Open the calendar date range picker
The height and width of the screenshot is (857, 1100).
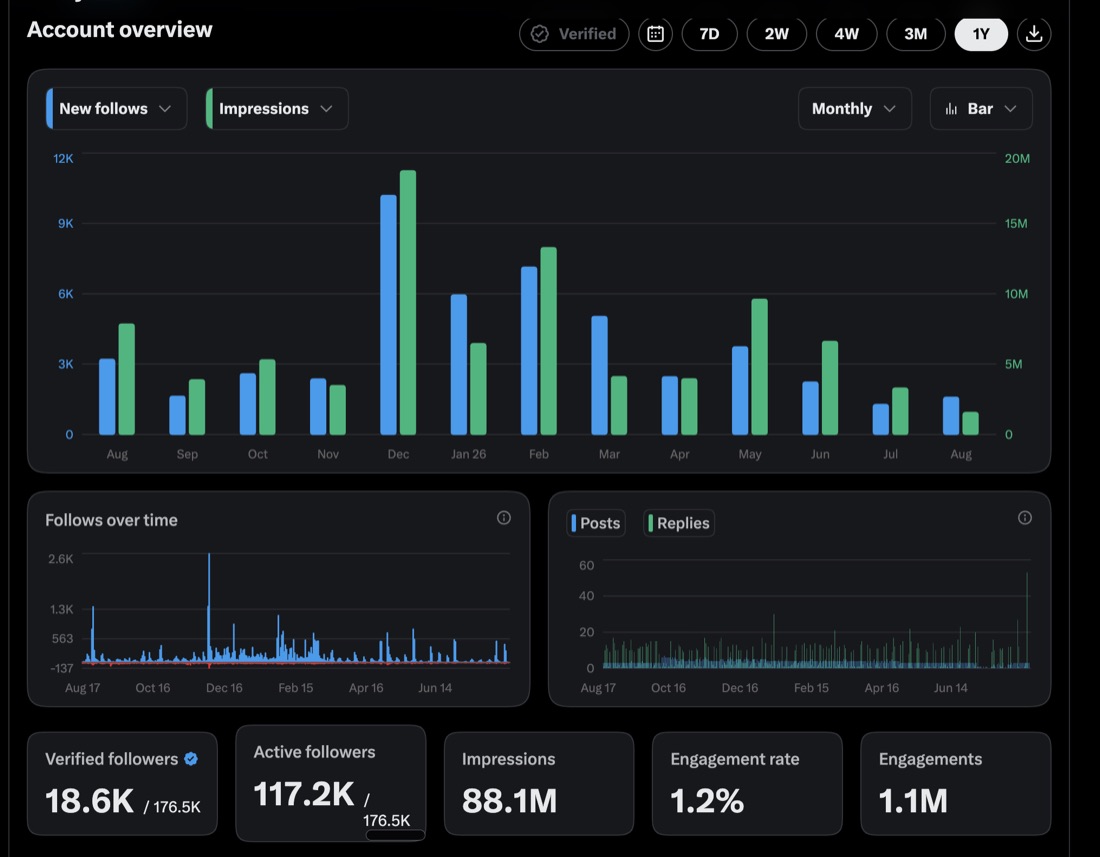click(655, 34)
